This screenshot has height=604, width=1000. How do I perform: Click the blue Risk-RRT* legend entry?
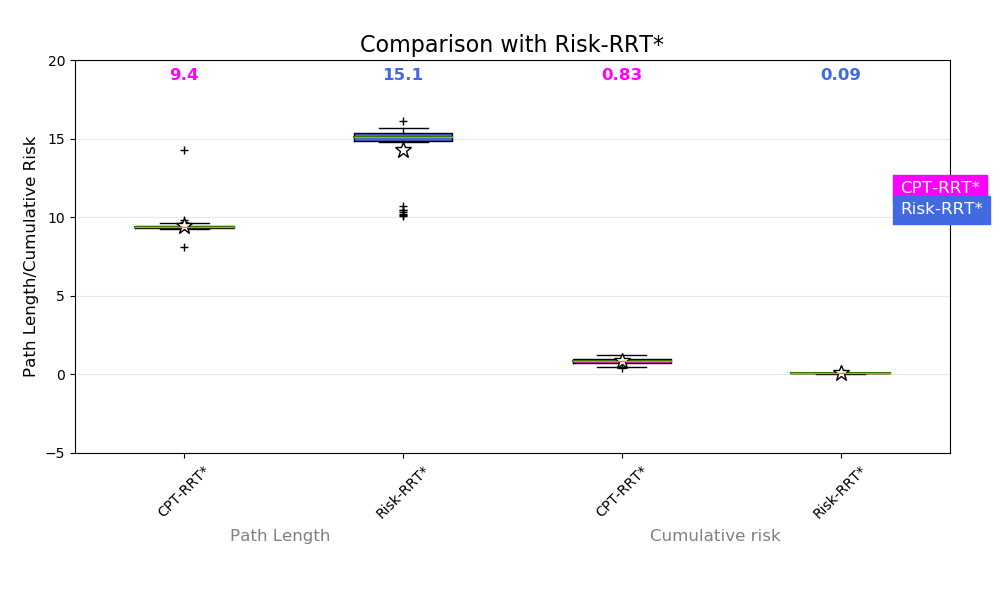[941, 209]
